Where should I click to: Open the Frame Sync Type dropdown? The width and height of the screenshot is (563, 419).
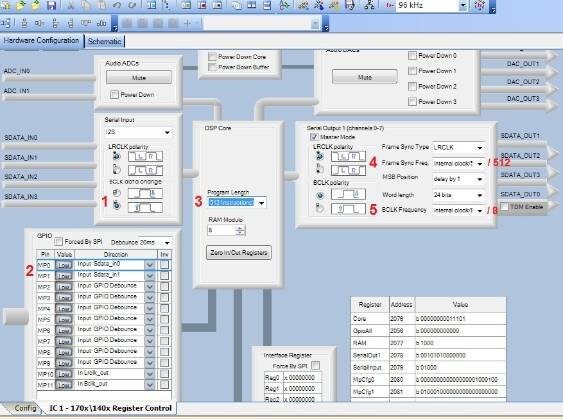pos(480,148)
